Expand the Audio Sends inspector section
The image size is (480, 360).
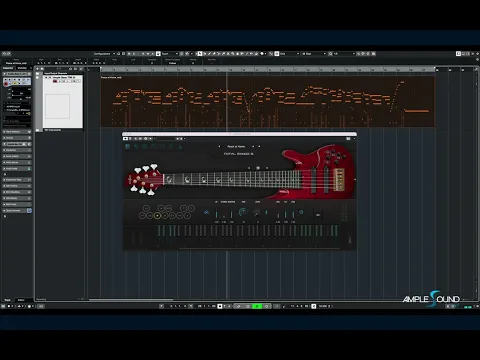pos(17,162)
